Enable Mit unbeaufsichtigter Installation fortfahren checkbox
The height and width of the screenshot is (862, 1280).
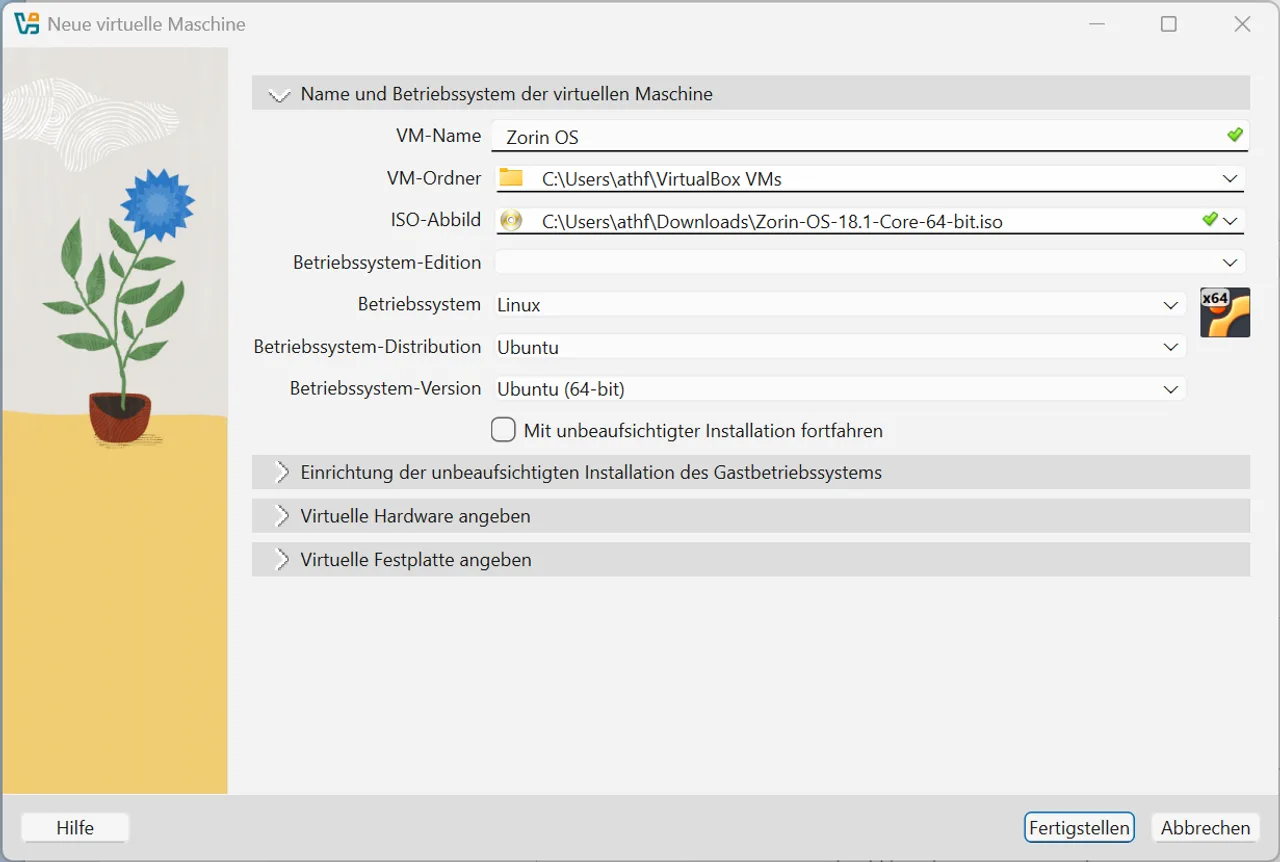pos(503,430)
